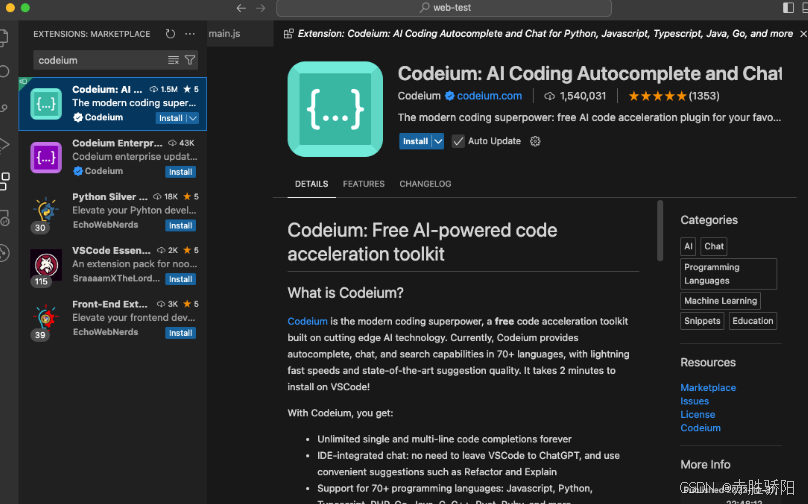808x504 pixels.
Task: Open Codeium extension settings gear
Action: point(535,141)
